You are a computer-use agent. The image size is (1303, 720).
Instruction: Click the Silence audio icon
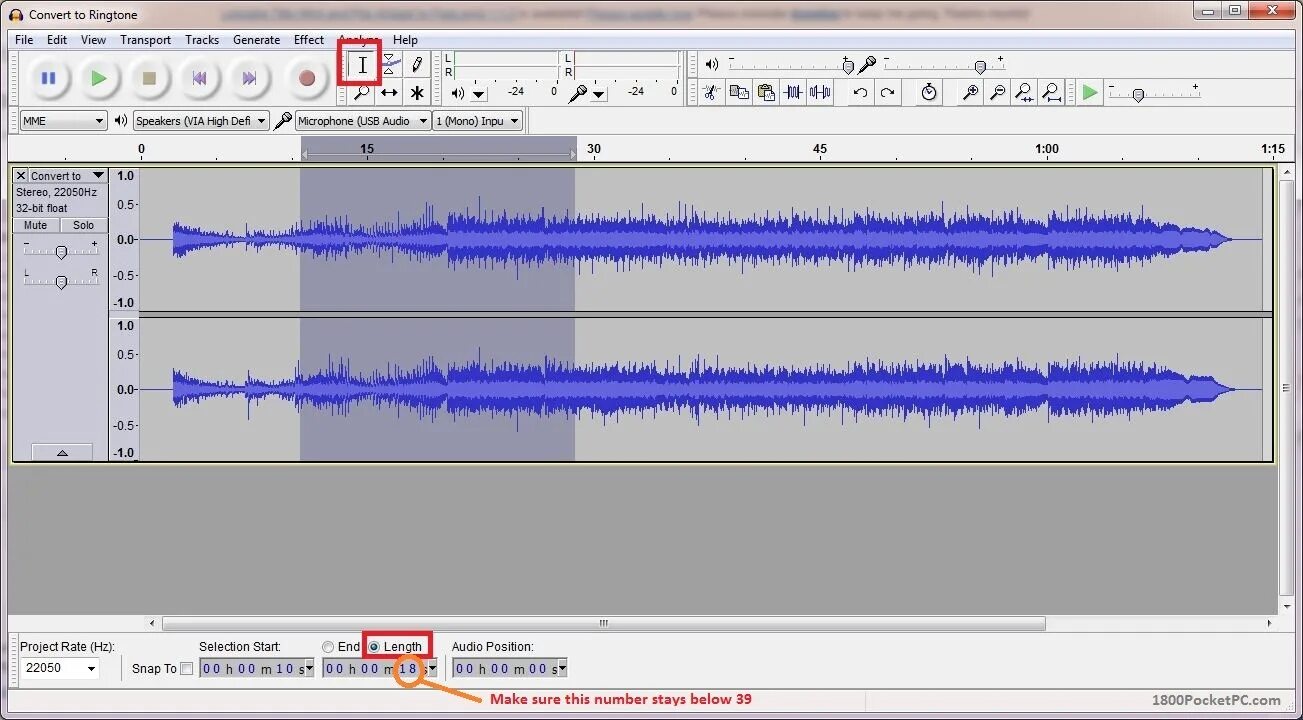820,92
